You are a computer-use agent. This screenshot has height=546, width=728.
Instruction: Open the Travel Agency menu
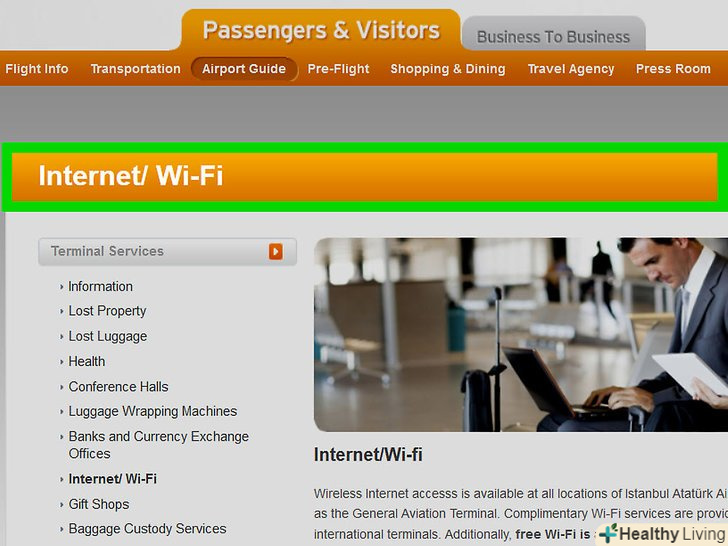coord(571,69)
